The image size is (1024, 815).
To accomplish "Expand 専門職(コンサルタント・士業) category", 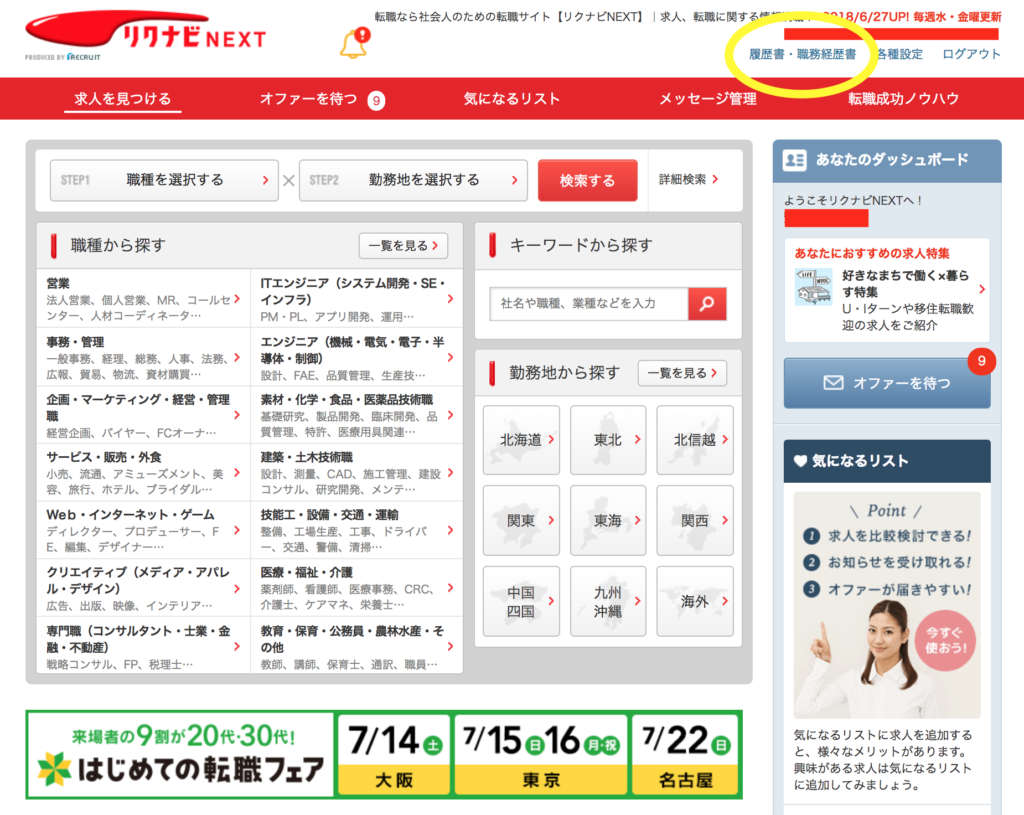I will tap(143, 646).
